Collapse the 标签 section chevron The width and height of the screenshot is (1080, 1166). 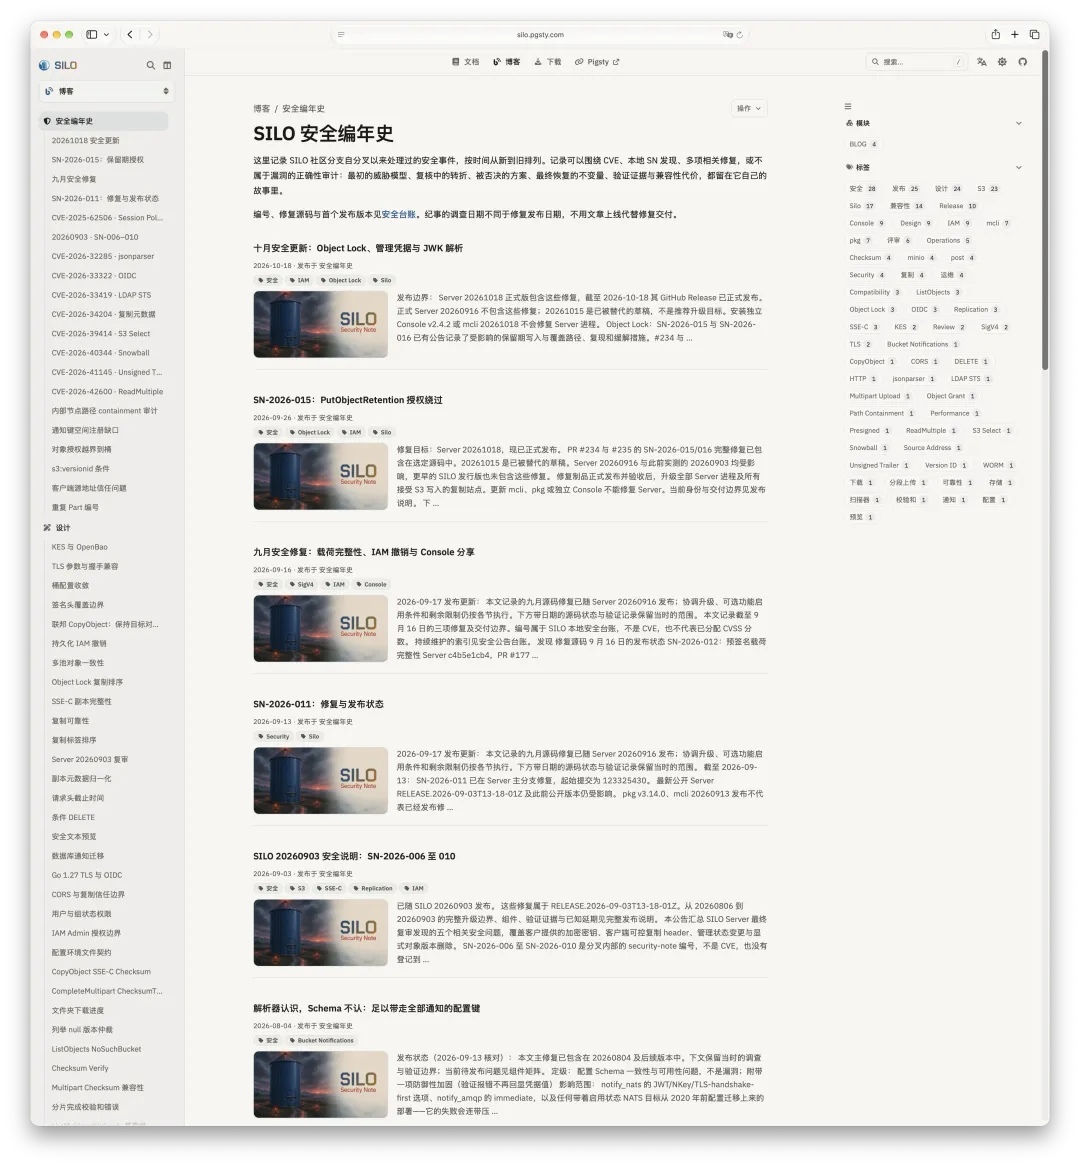(x=1019, y=167)
